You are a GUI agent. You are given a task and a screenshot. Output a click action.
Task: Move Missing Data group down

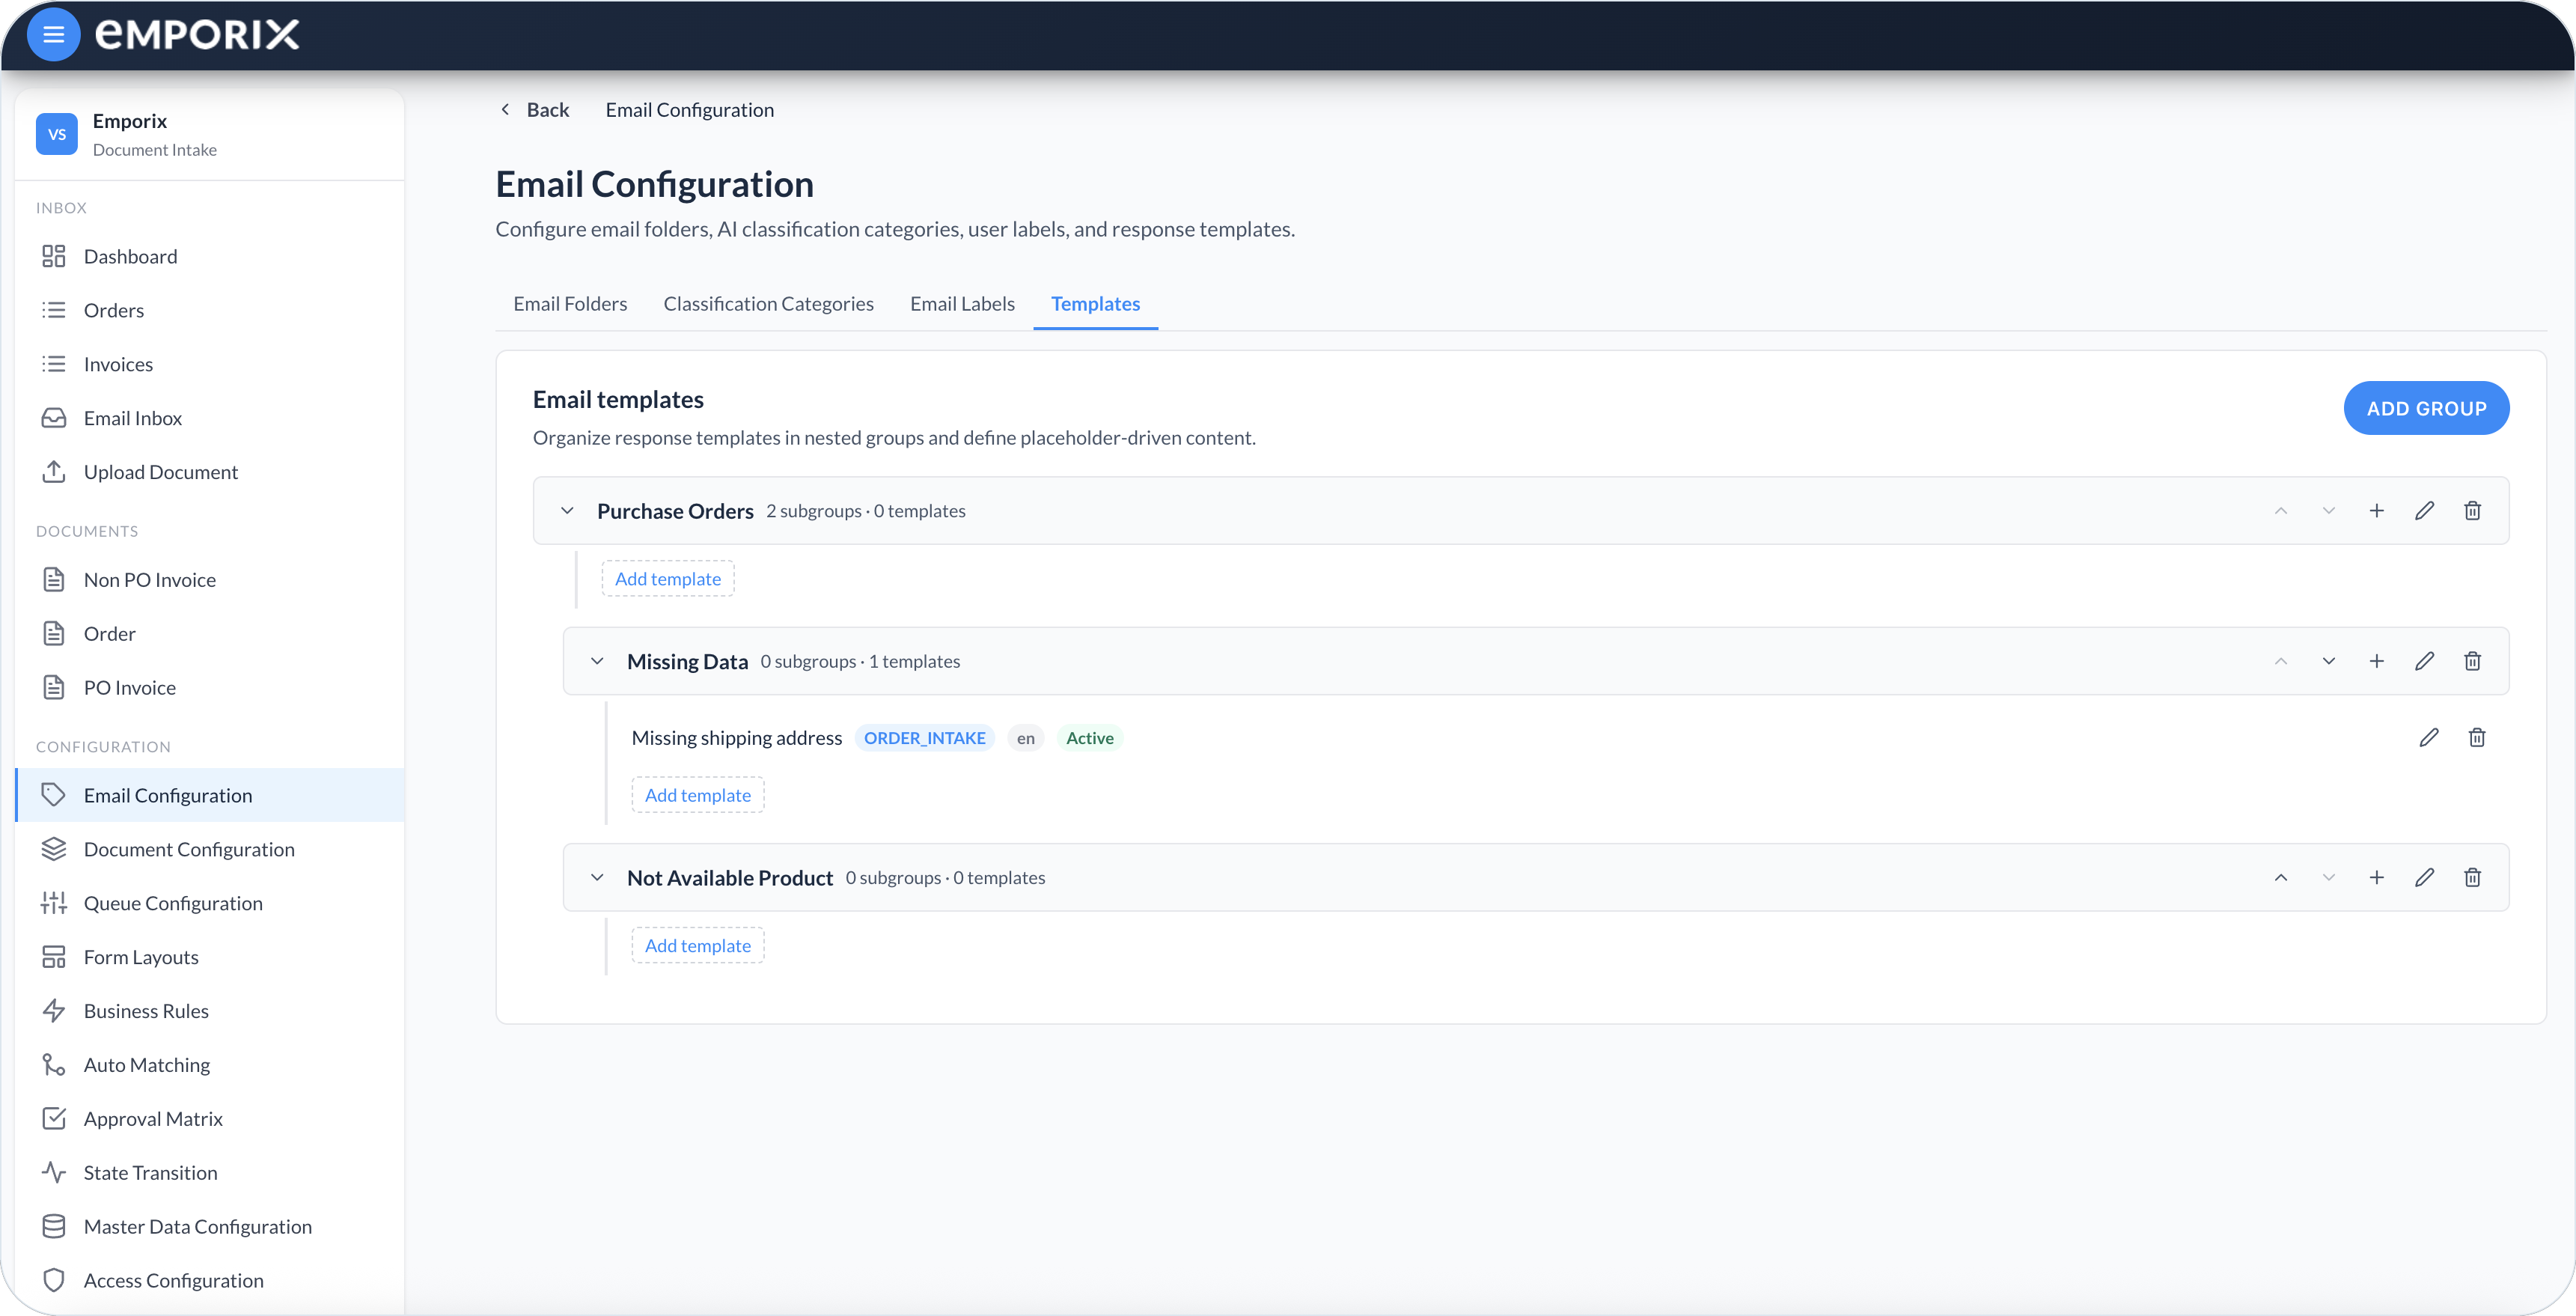pos(2328,661)
